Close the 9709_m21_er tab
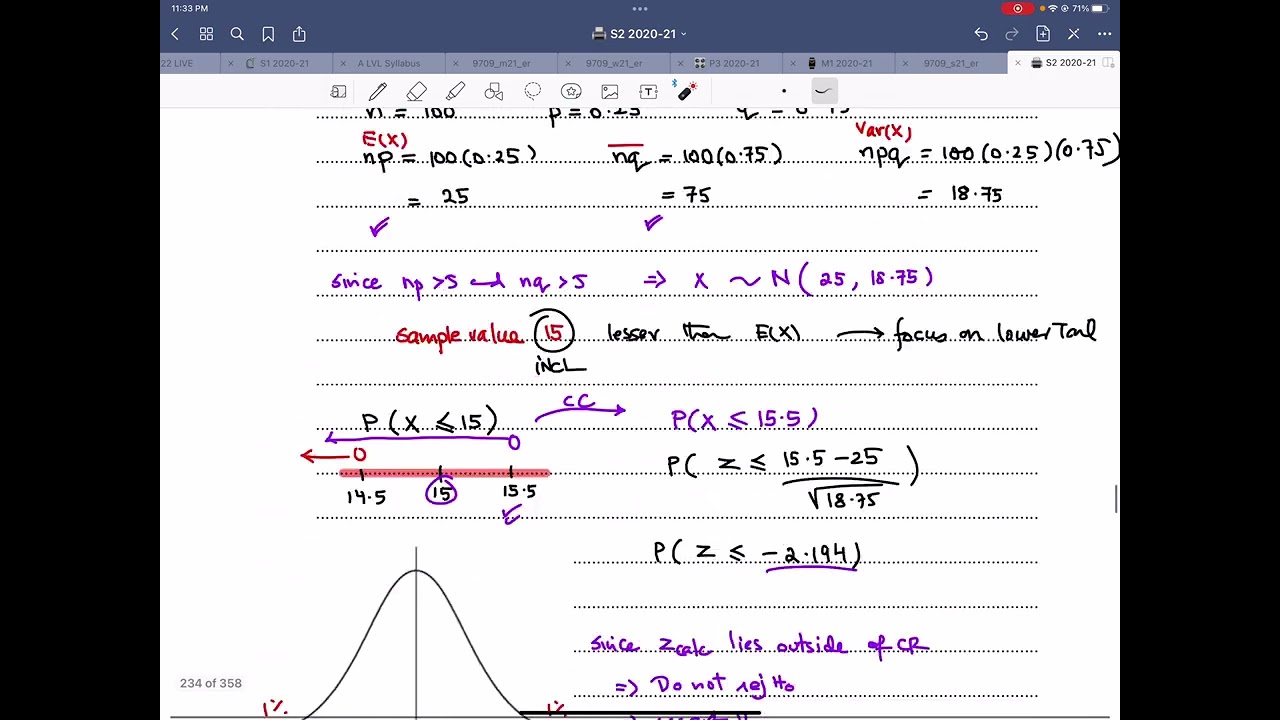This screenshot has height=720, width=1280. [456, 63]
